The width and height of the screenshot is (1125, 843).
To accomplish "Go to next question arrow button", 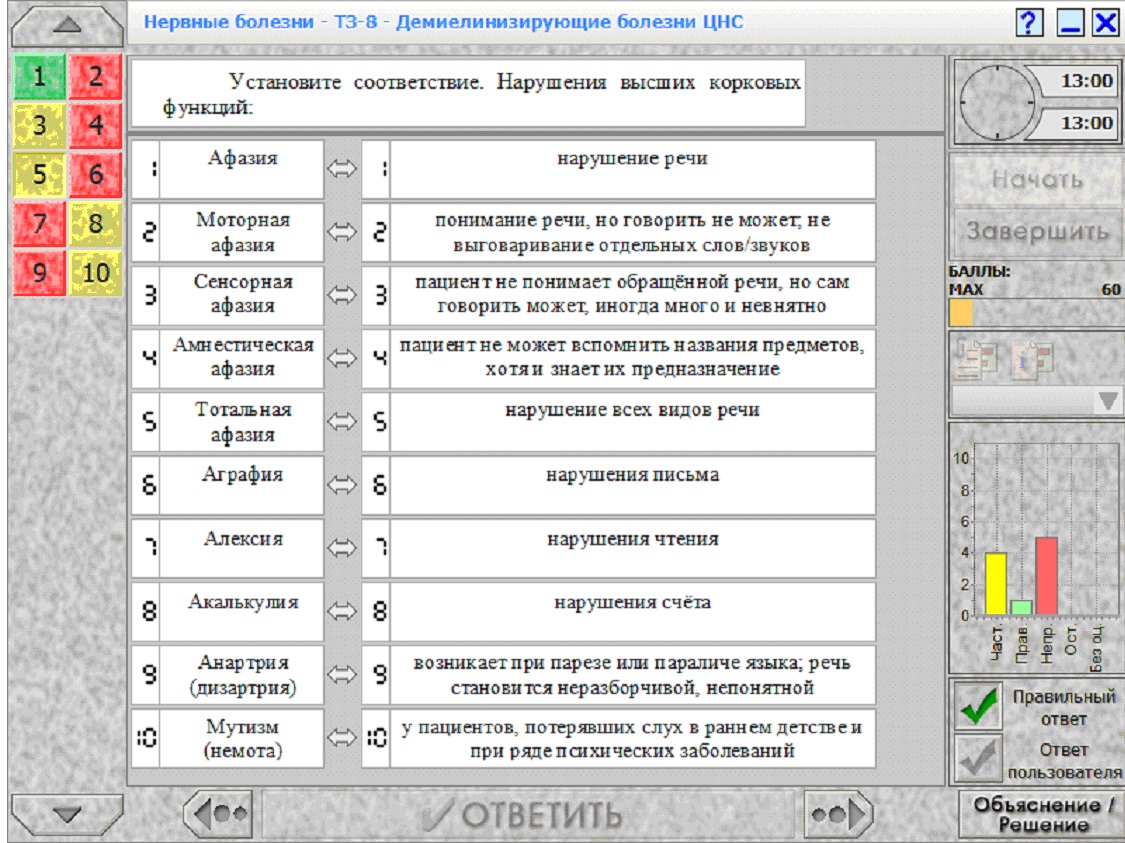I will (837, 814).
